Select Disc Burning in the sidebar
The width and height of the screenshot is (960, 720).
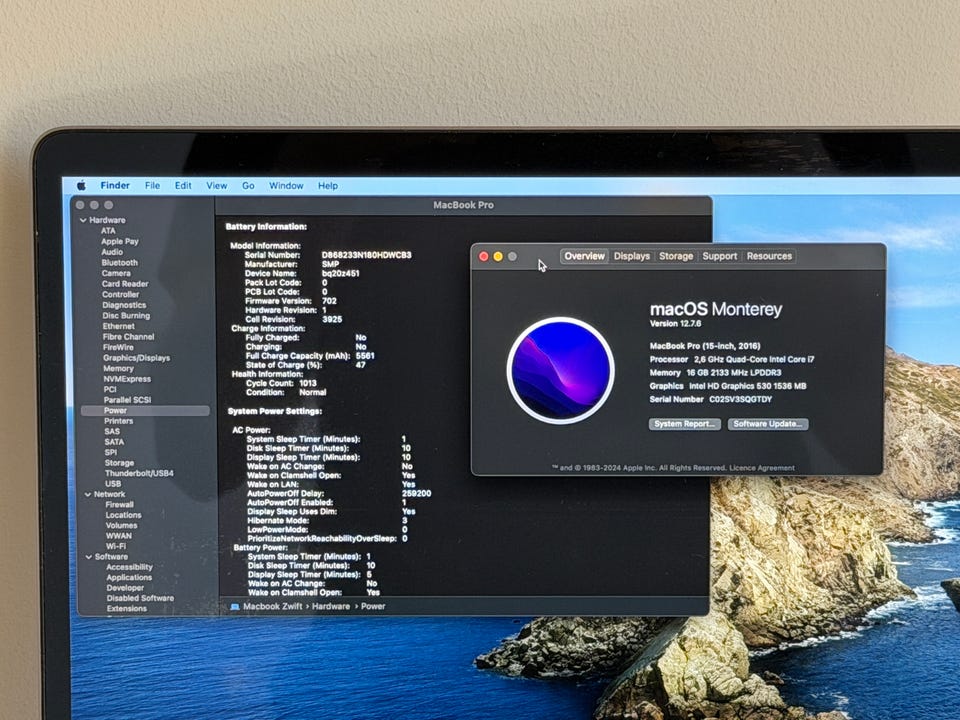pyautogui.click(x=126, y=316)
